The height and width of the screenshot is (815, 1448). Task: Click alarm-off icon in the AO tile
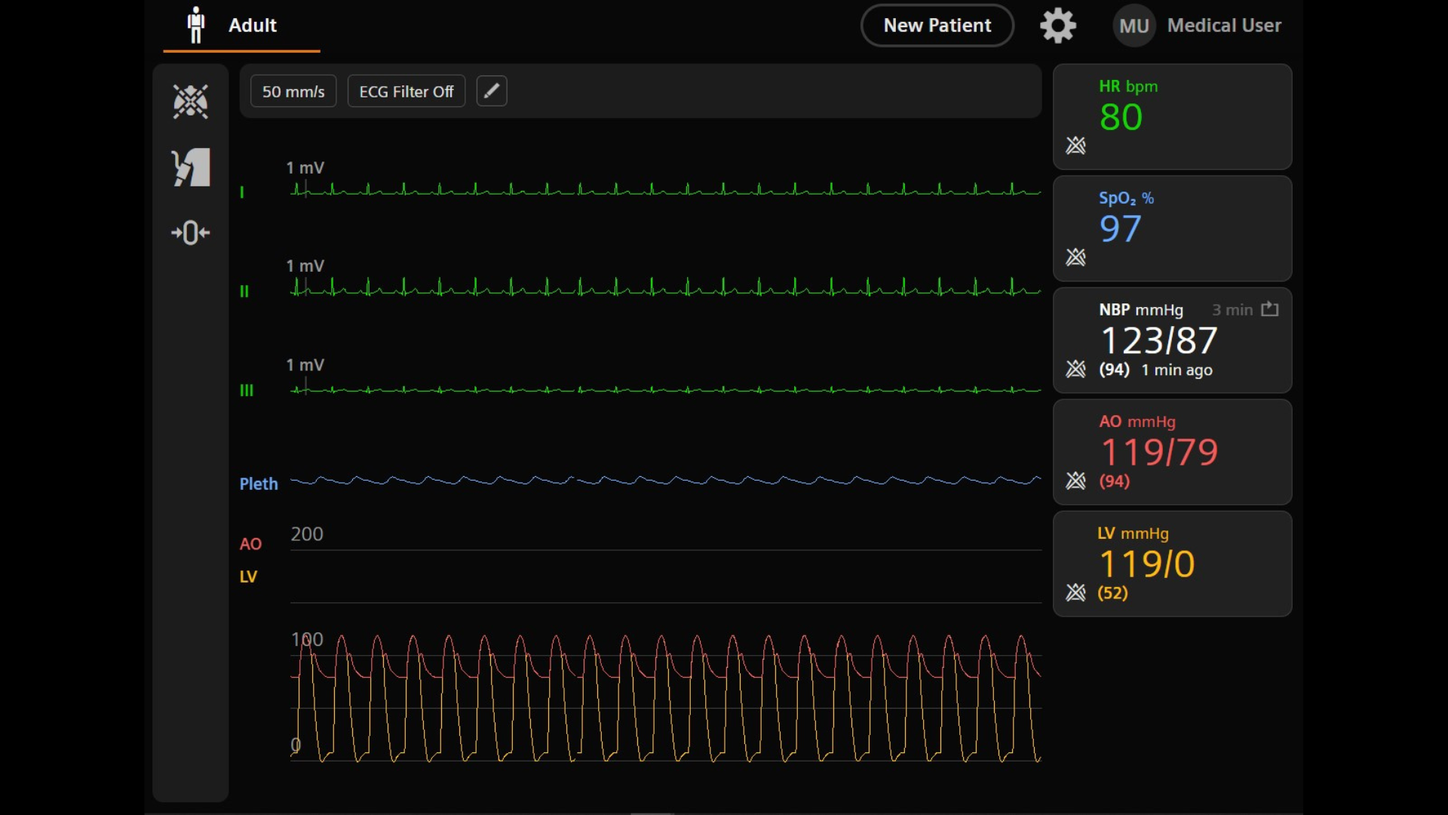[x=1076, y=481]
